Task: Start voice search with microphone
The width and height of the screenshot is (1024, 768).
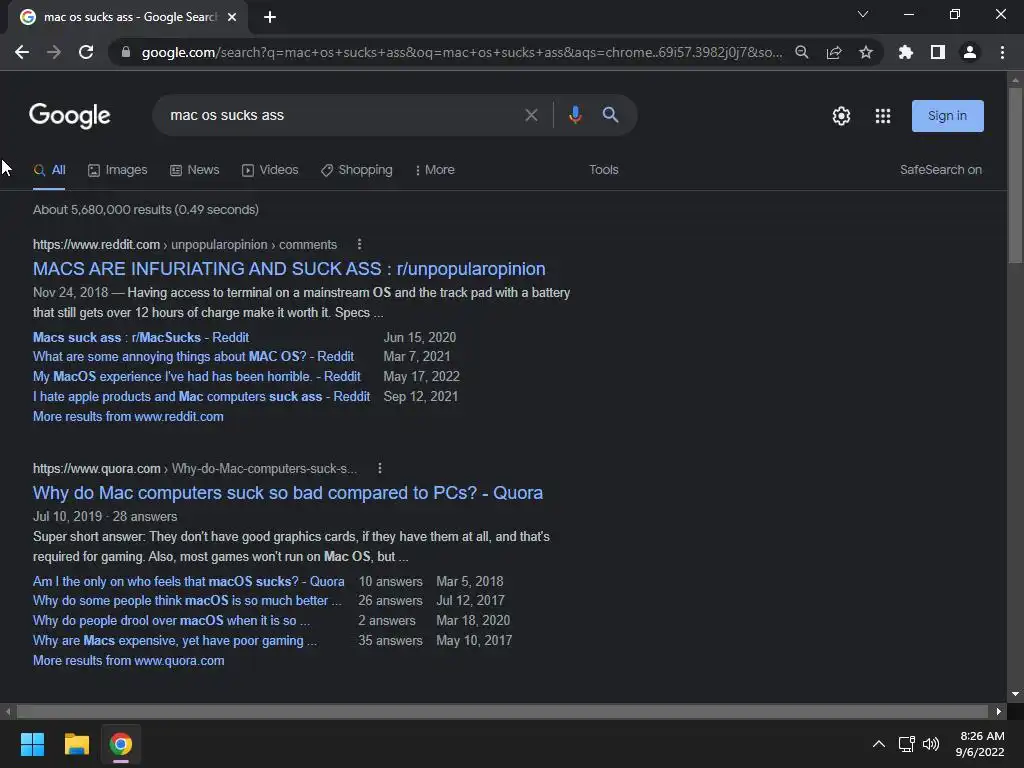Action: [575, 115]
